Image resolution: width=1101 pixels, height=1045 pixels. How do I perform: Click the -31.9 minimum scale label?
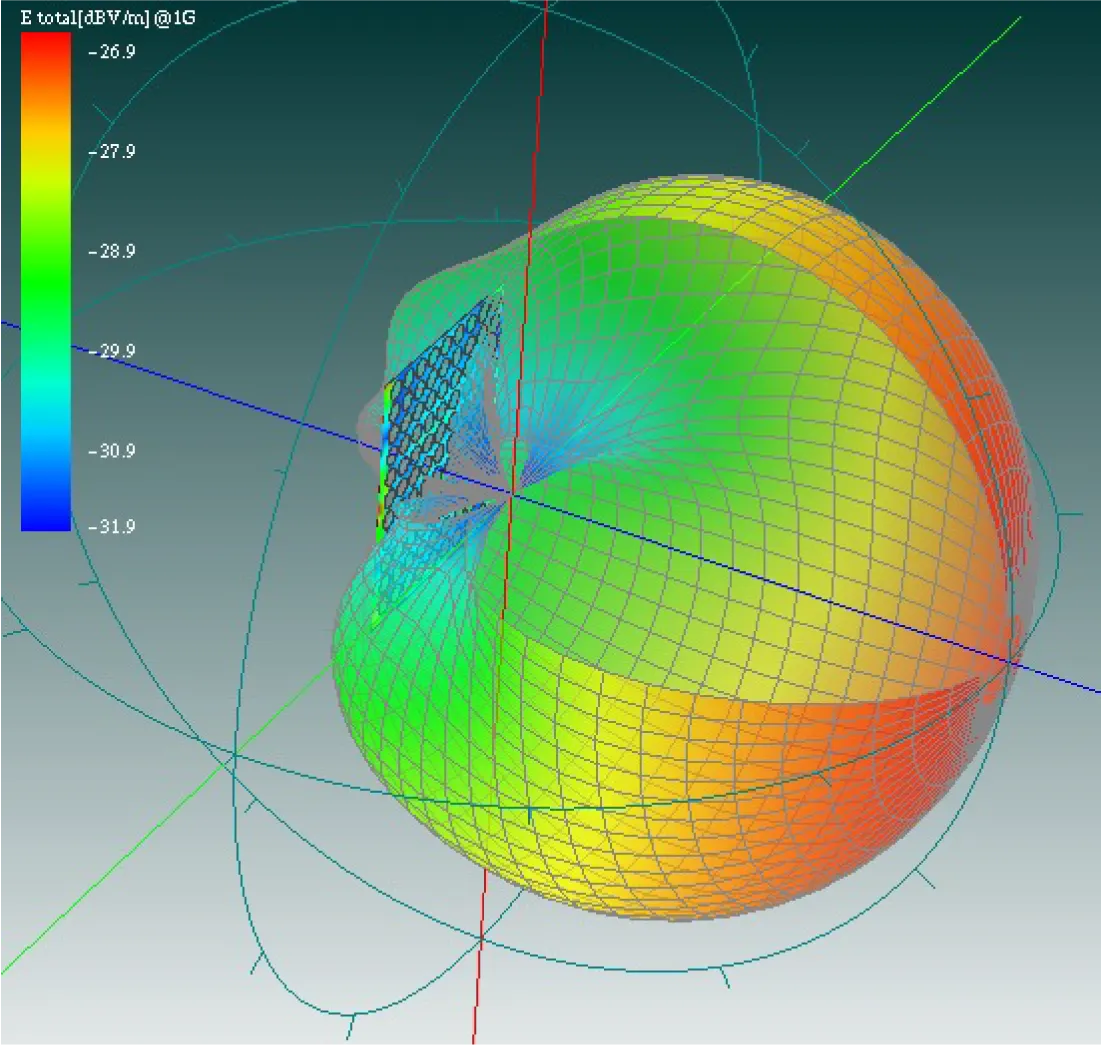point(111,526)
